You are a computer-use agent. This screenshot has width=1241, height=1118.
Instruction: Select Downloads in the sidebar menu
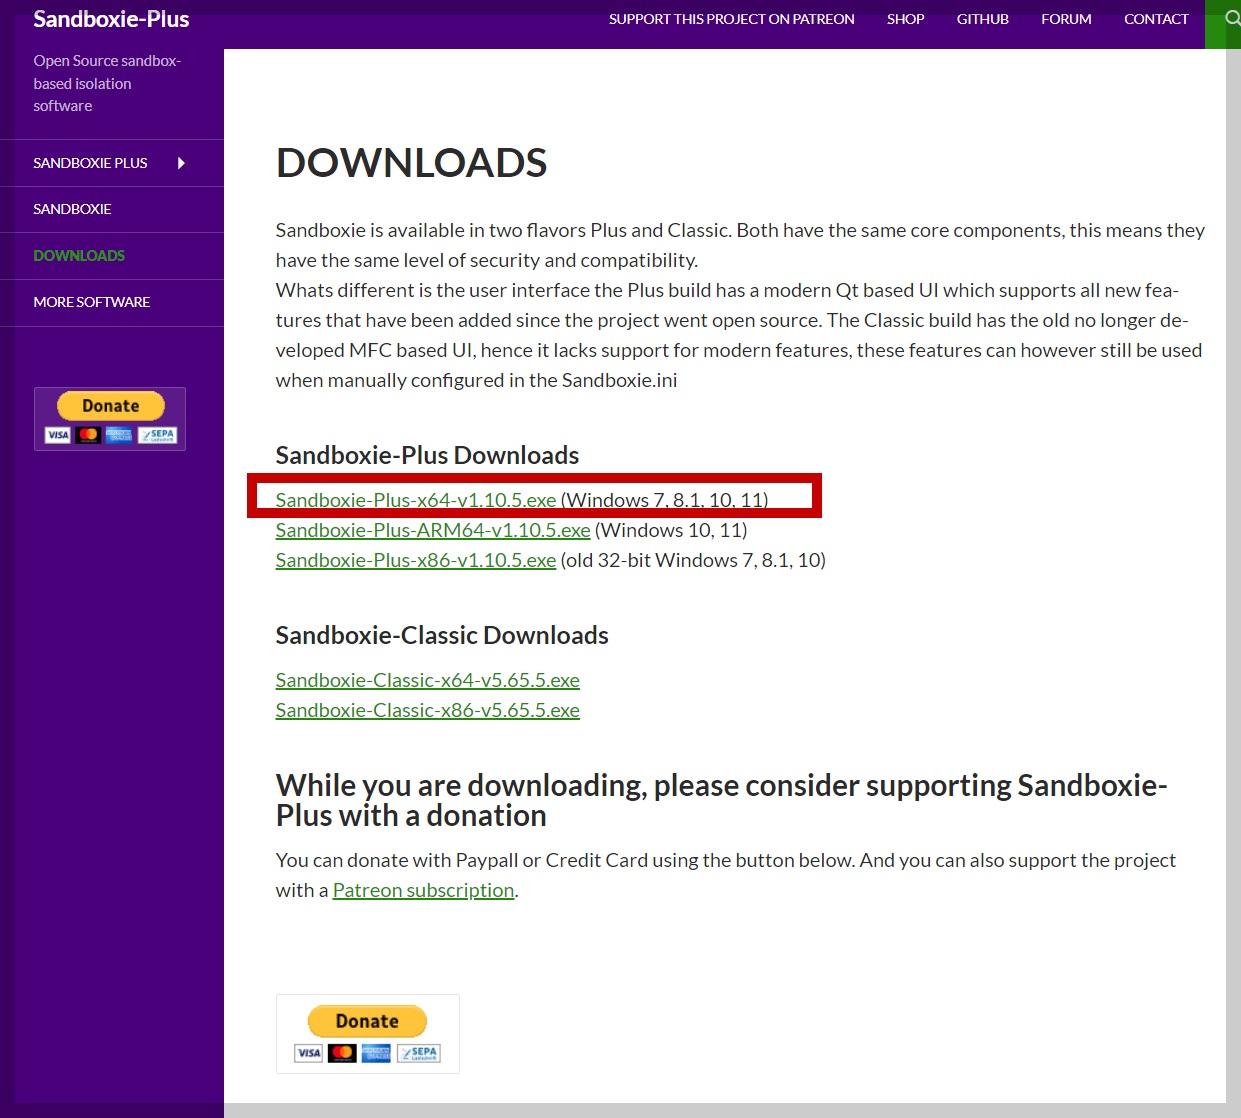click(x=79, y=256)
